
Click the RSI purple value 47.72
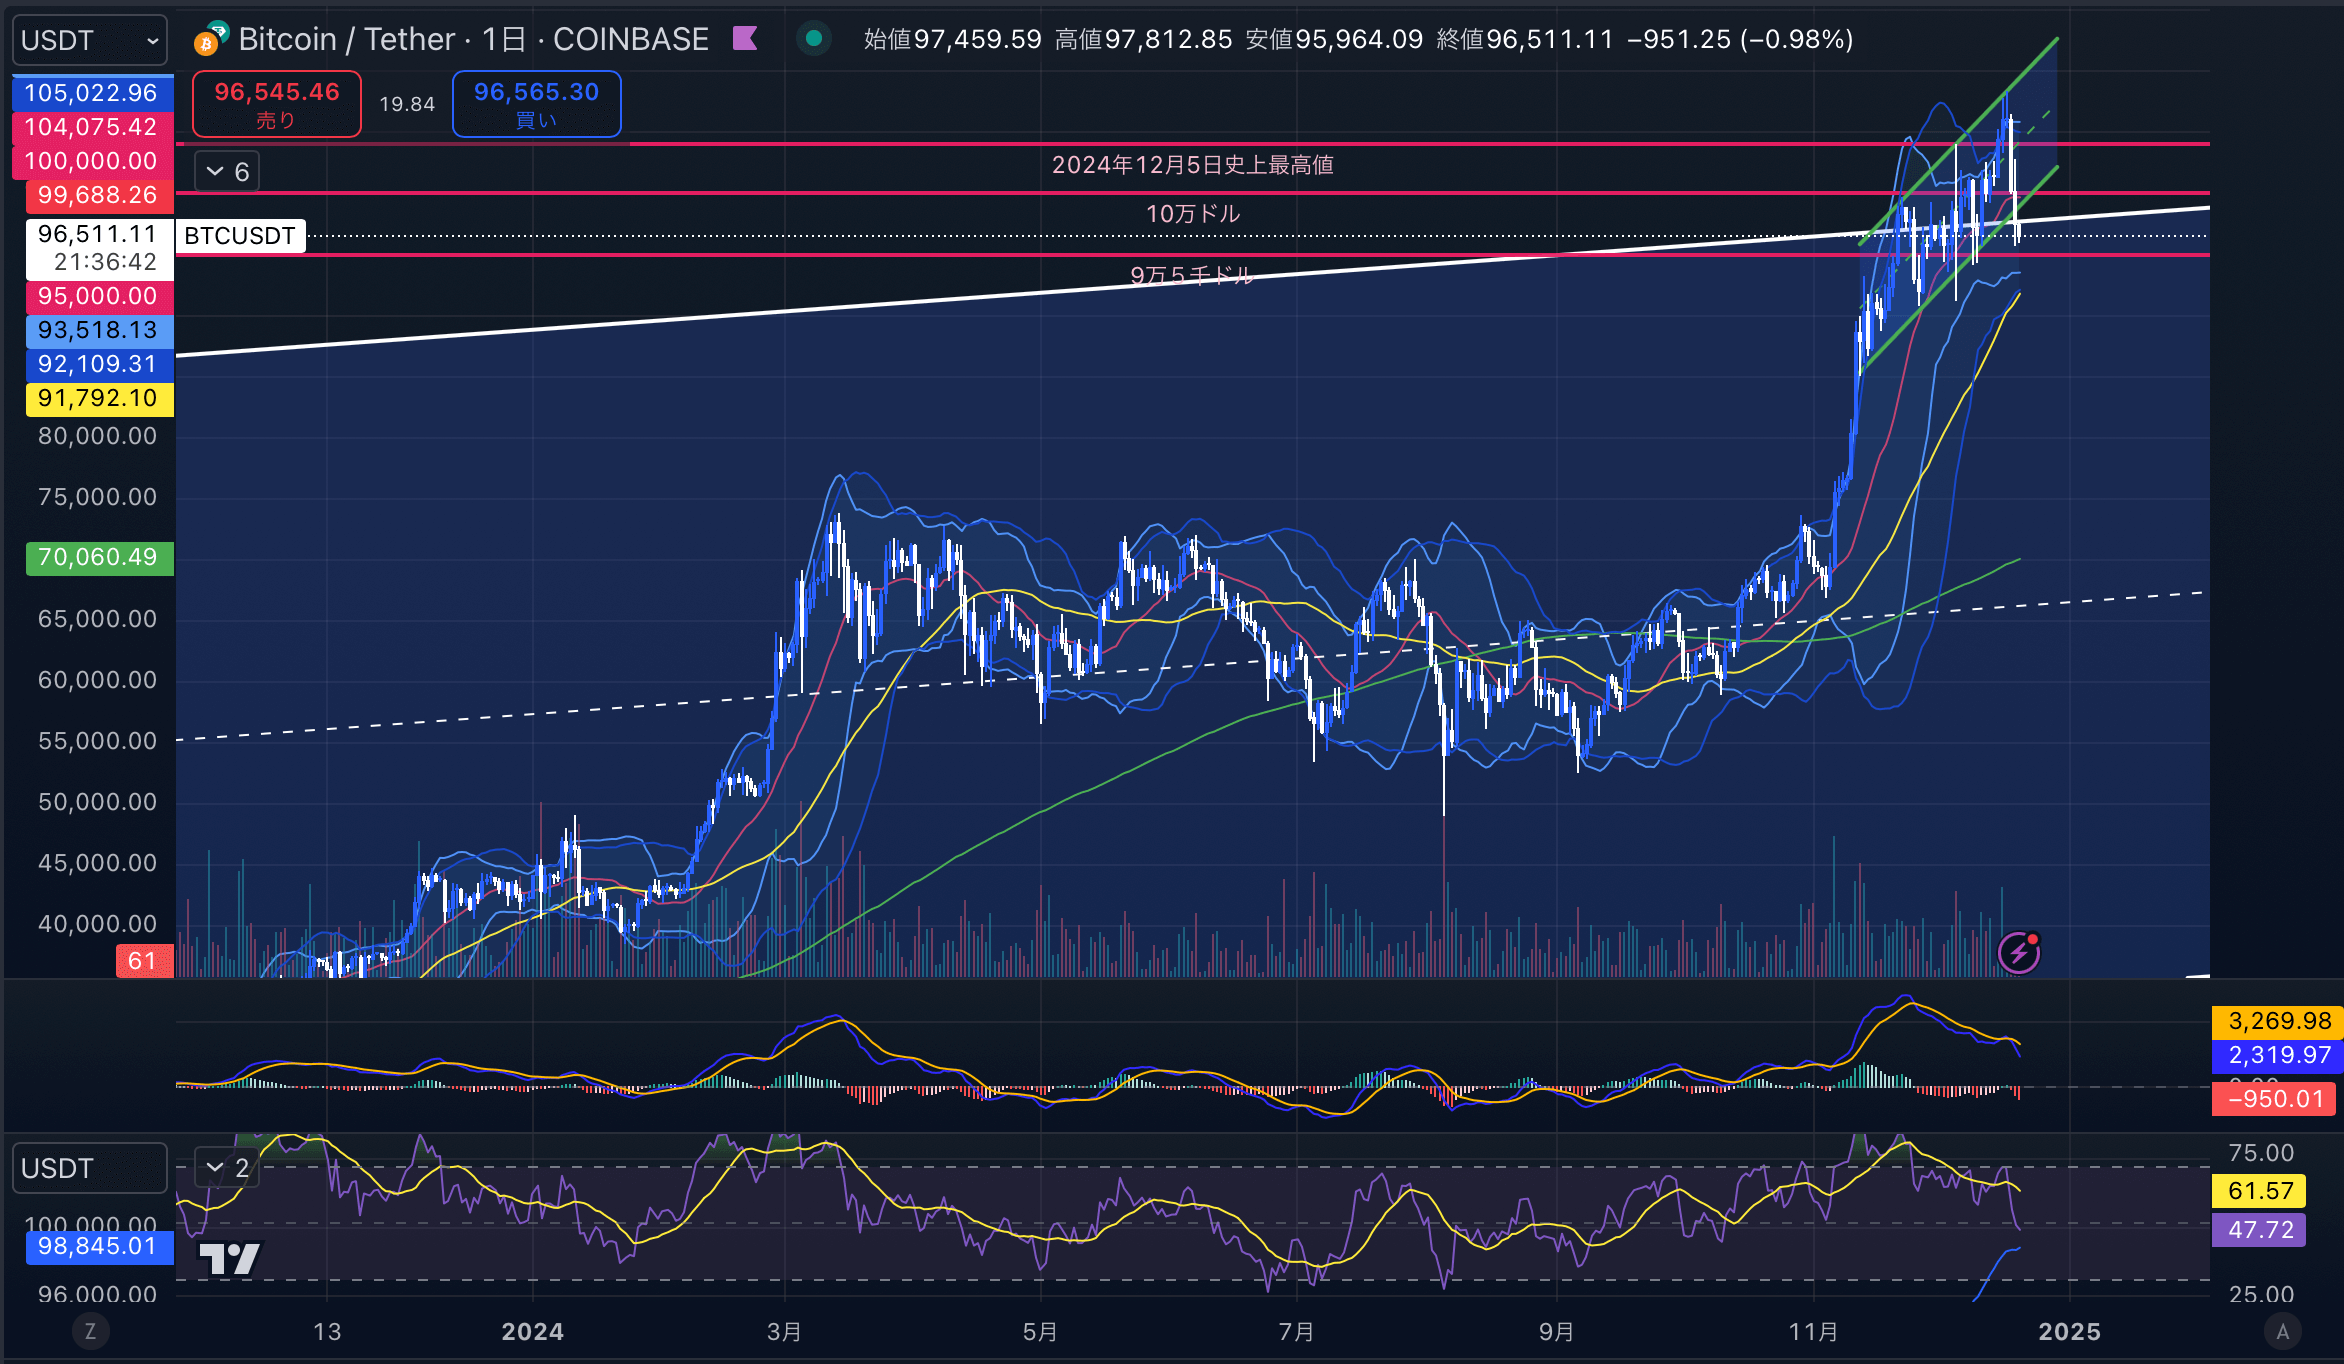[x=2260, y=1230]
